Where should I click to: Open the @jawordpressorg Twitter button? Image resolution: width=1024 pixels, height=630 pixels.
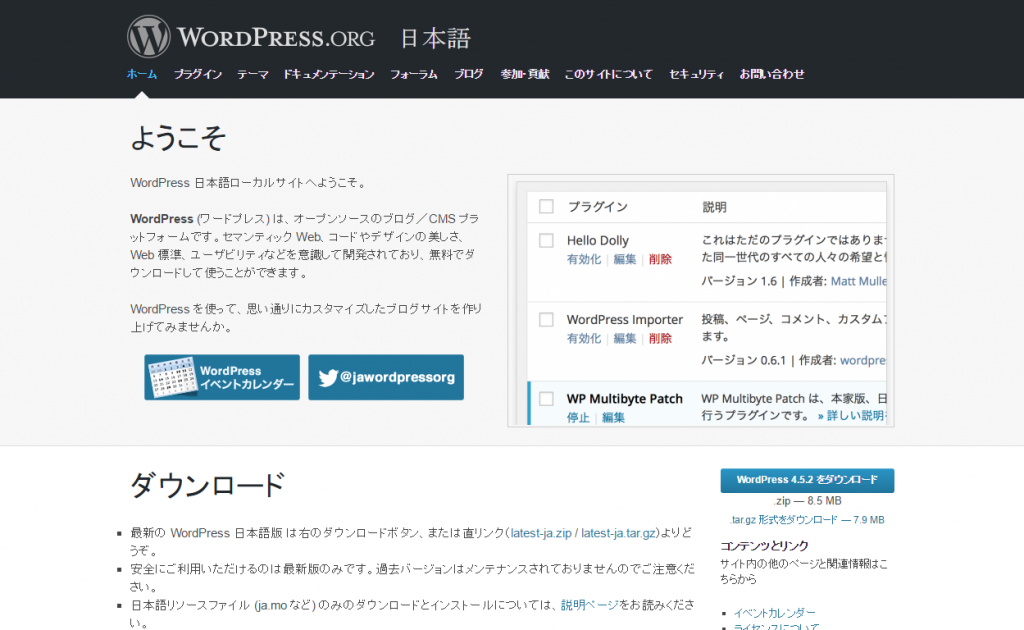tap(386, 377)
